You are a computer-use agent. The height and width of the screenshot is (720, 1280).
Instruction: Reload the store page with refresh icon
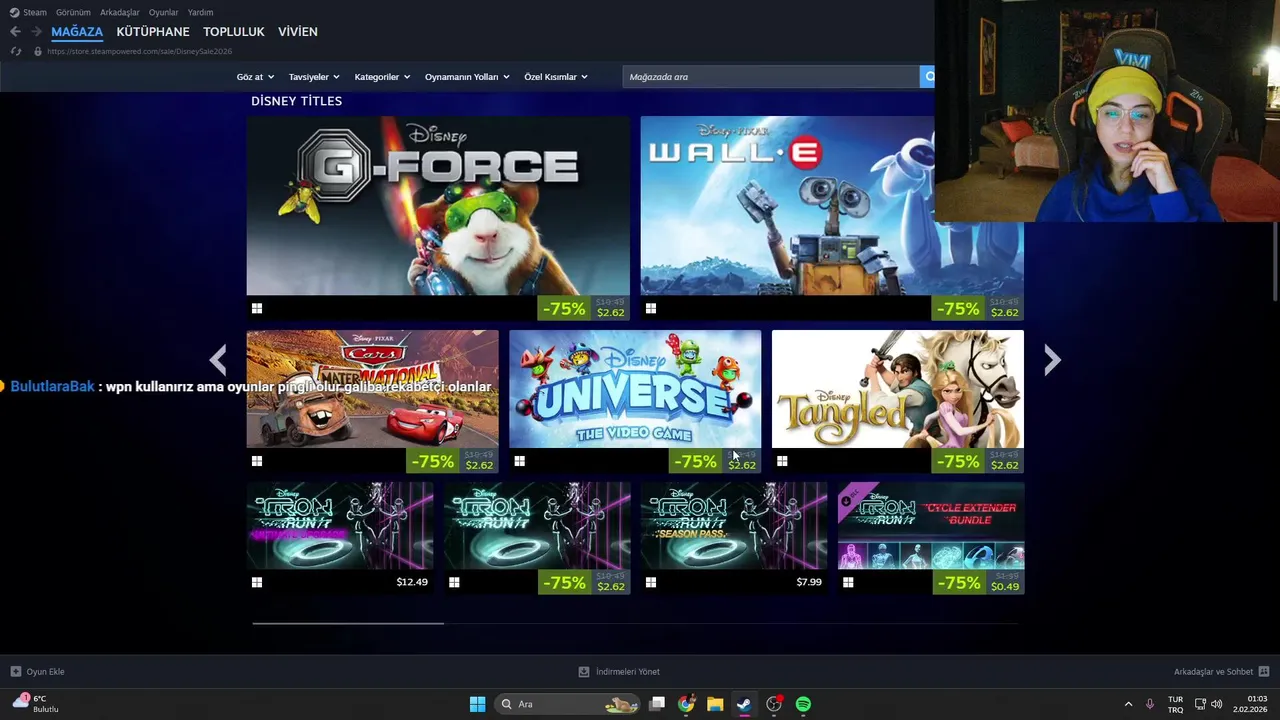point(15,51)
